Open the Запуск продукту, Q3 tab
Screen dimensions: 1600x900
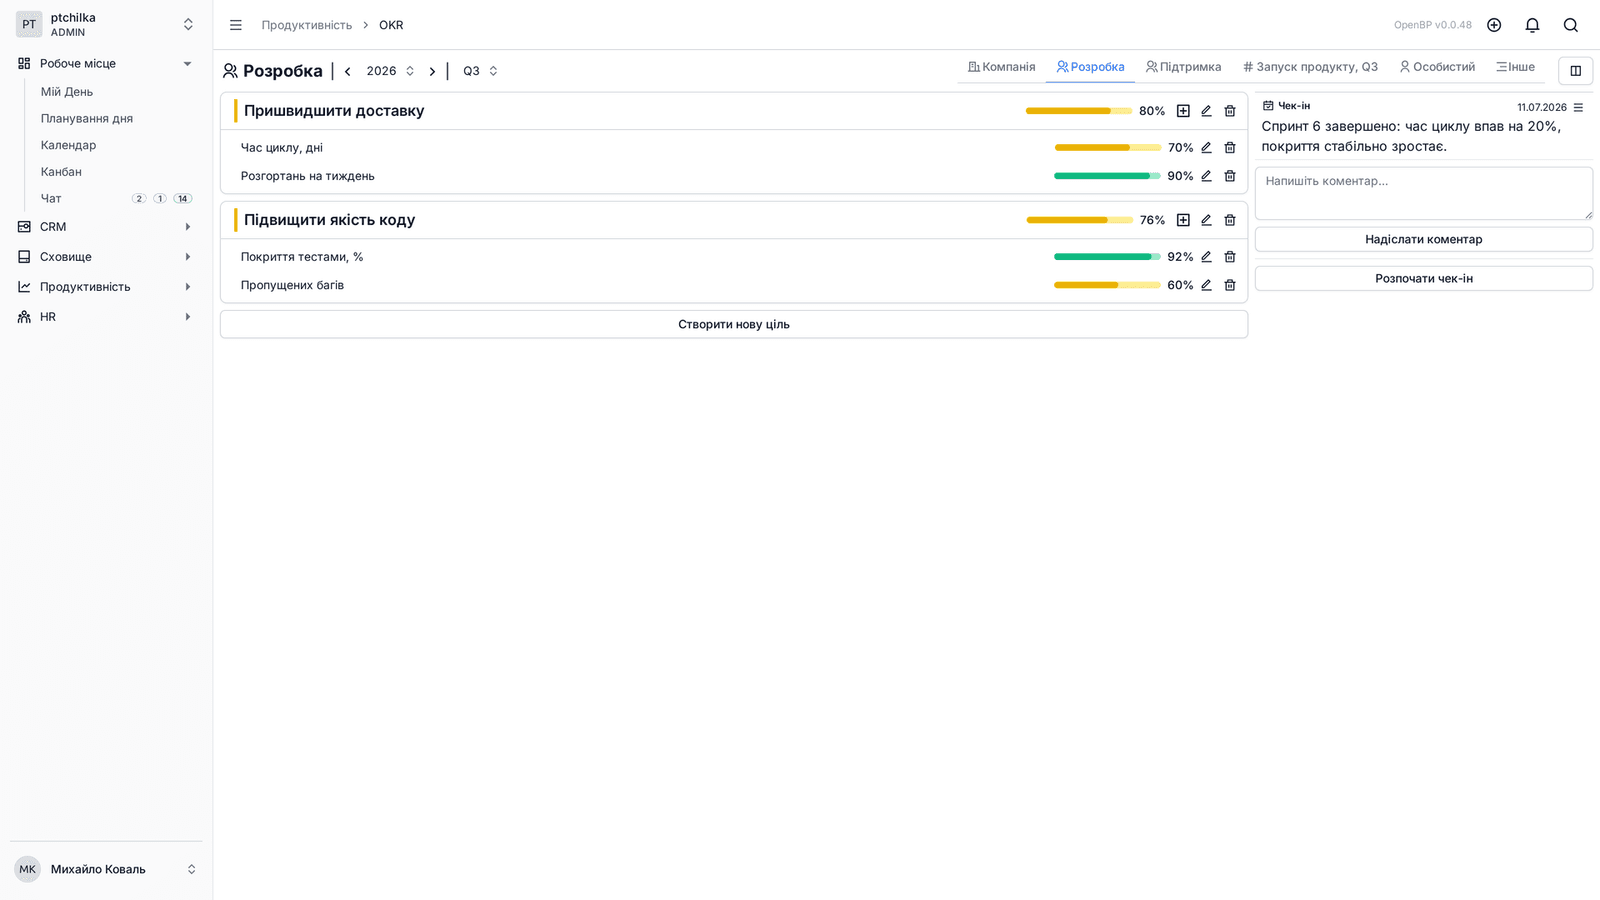pos(1310,67)
